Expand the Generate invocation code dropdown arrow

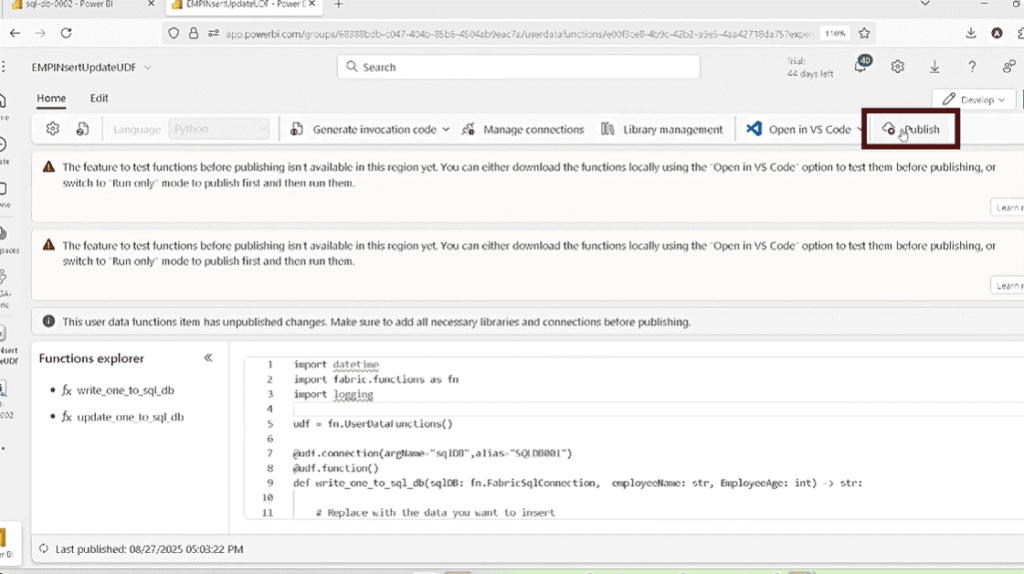point(446,129)
